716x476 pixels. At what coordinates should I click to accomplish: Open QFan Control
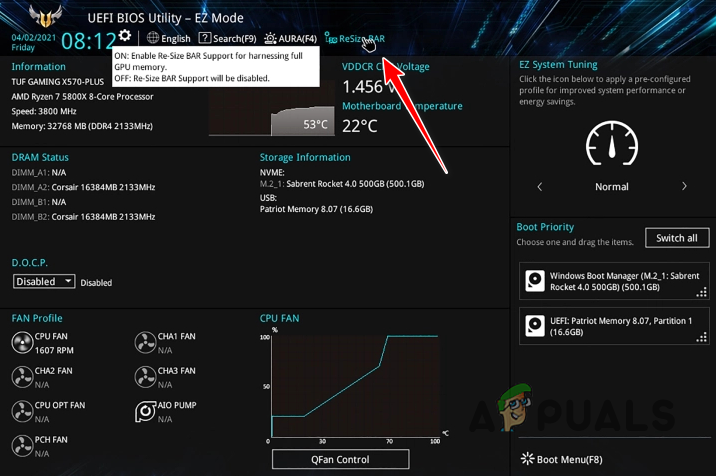(340, 459)
